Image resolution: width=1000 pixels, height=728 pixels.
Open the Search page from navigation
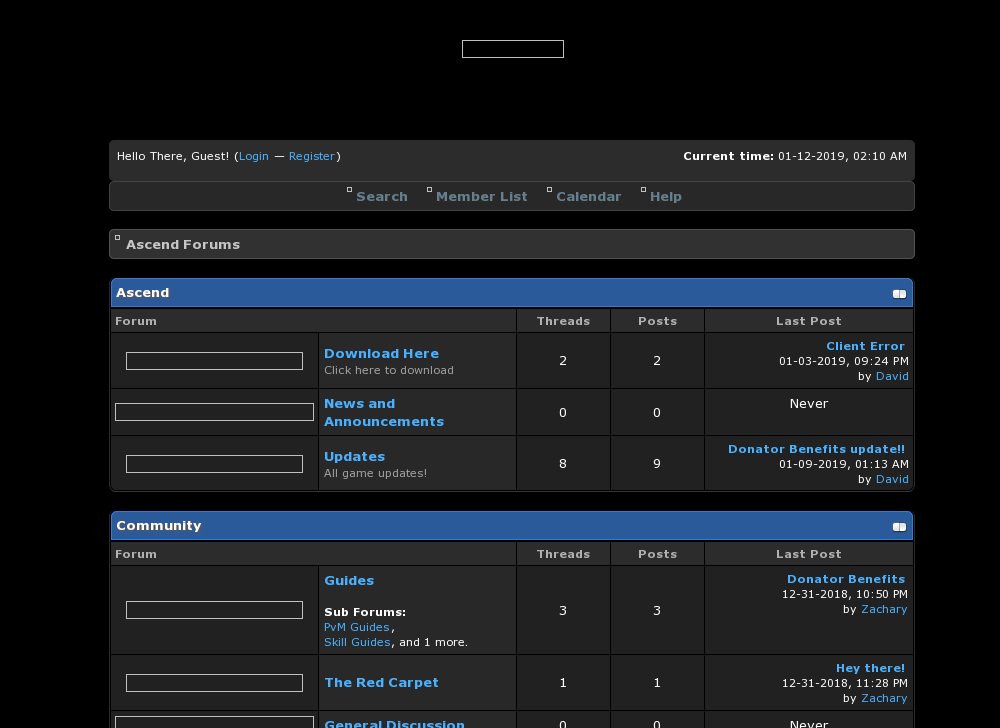point(382,197)
